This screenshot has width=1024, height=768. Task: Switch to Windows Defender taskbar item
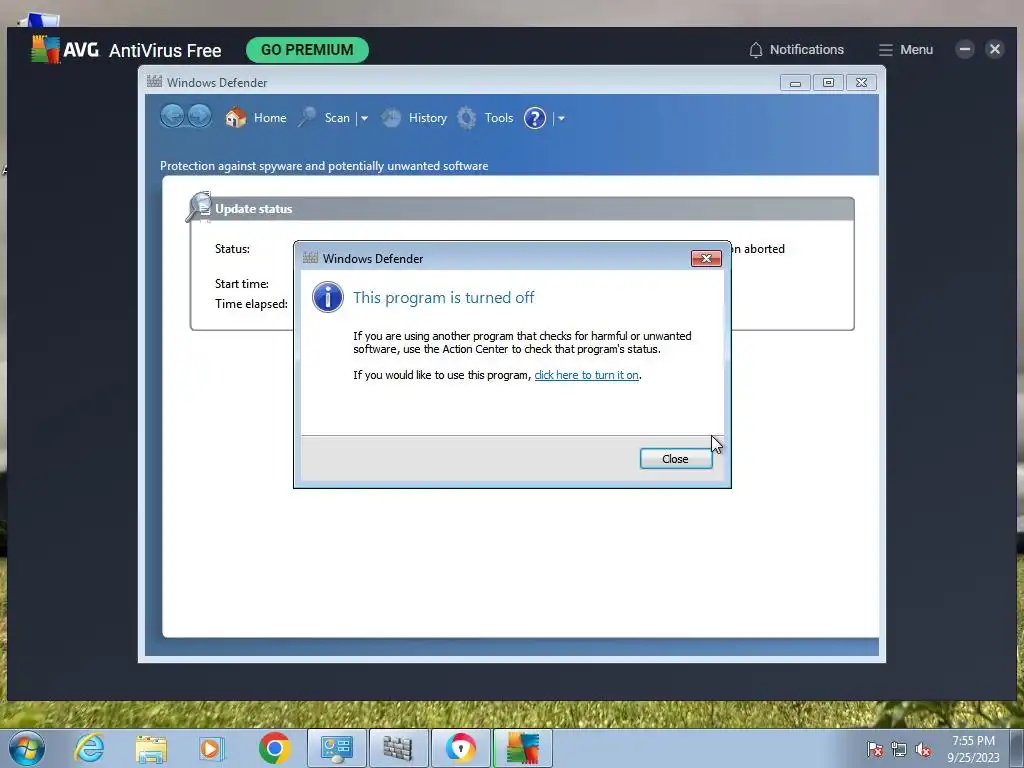point(398,748)
